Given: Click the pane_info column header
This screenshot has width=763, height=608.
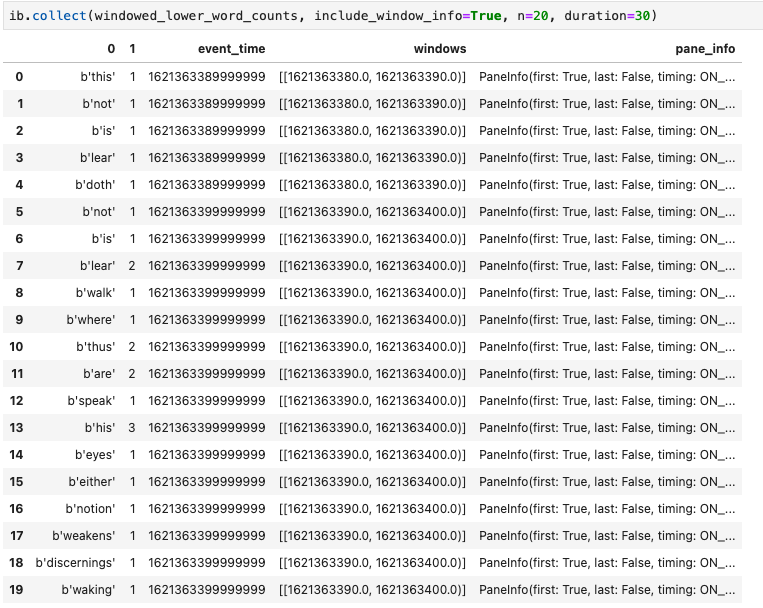Looking at the screenshot, I should tap(705, 49).
